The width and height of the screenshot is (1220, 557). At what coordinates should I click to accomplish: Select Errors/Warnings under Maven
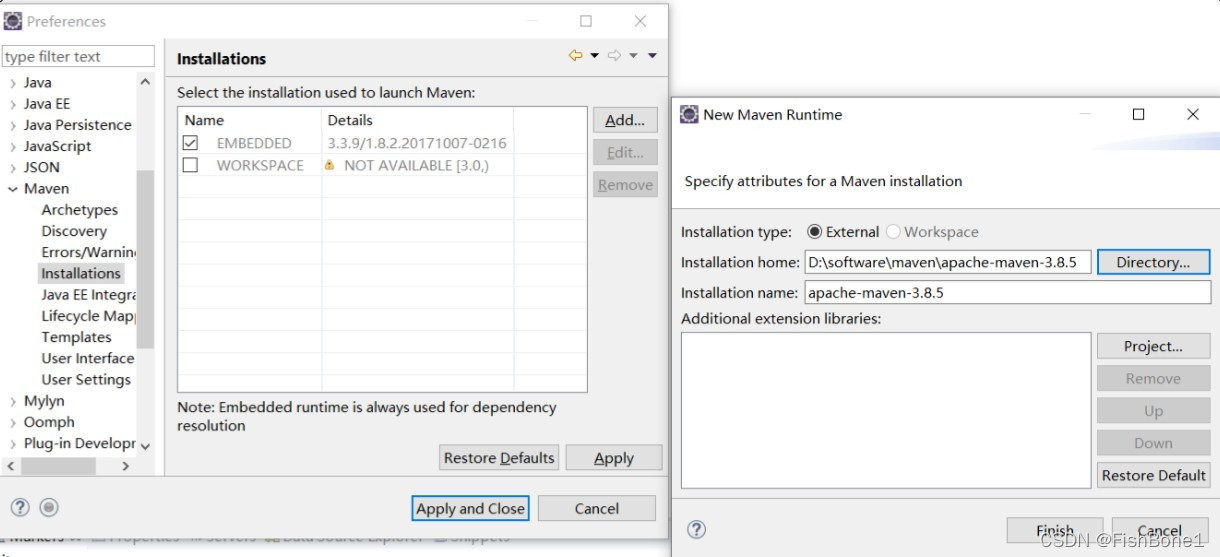tap(88, 252)
